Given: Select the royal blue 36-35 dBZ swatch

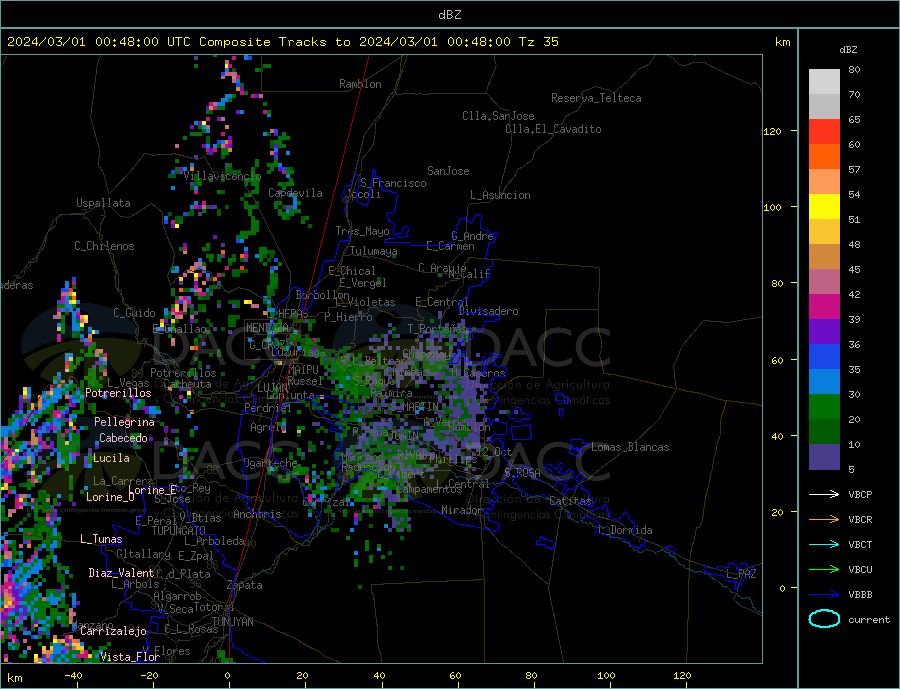Looking at the screenshot, I should pyautogui.click(x=824, y=357).
